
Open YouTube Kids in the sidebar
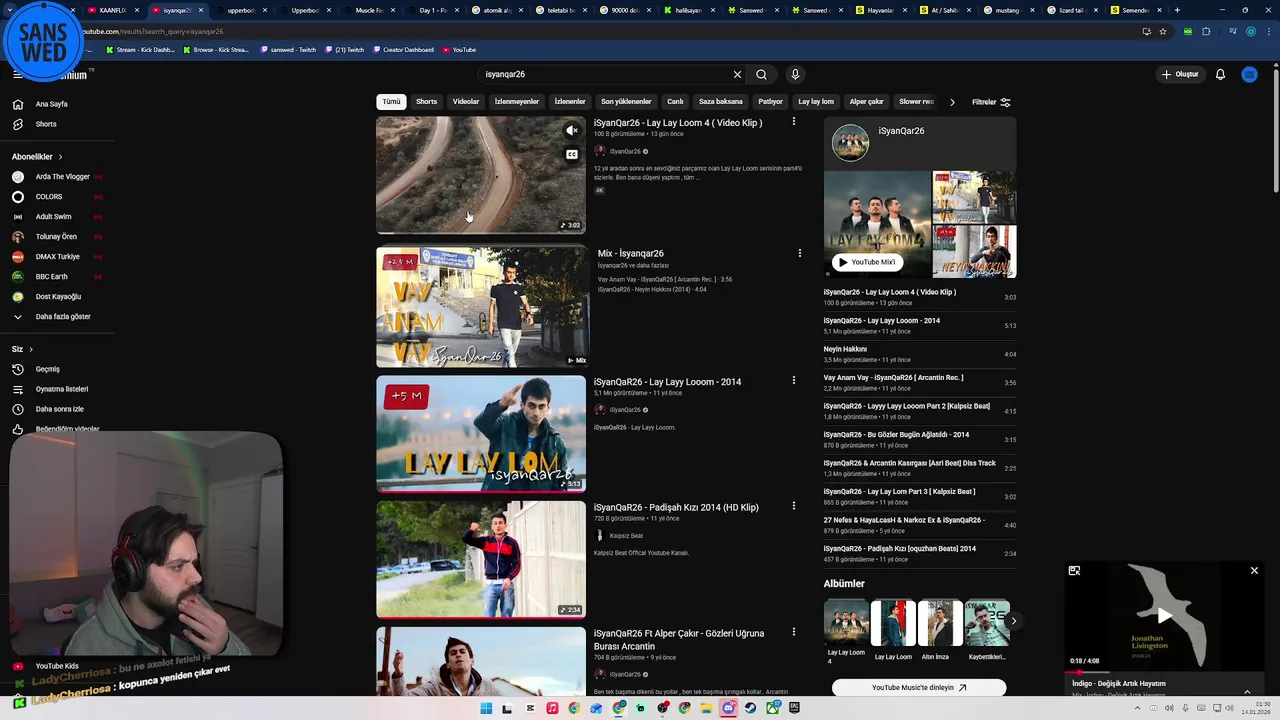click(x=56, y=666)
